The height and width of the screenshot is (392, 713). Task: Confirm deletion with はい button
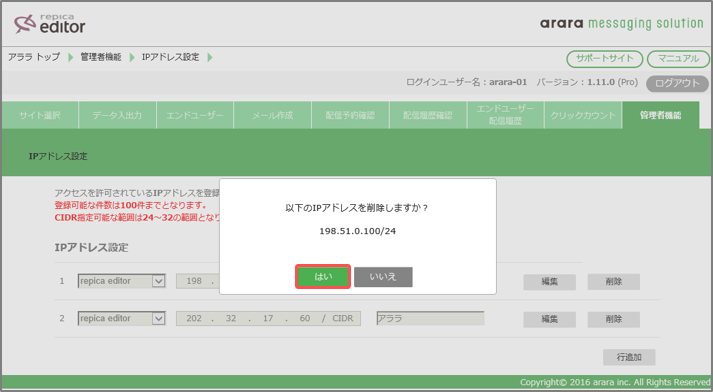point(323,276)
